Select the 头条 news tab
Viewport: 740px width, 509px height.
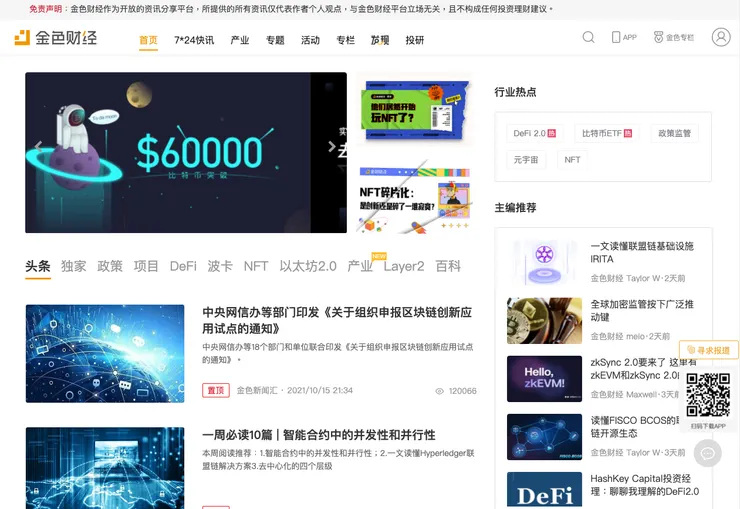38,266
